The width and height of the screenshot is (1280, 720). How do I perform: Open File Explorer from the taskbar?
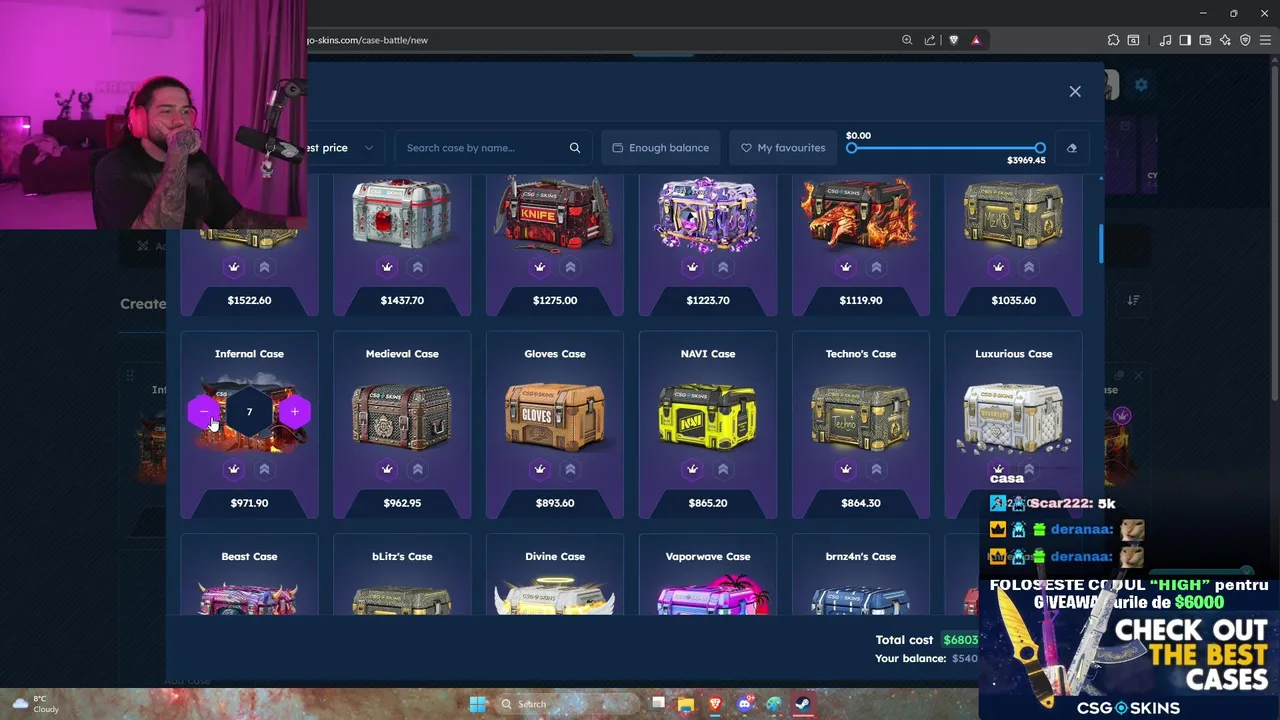click(x=686, y=704)
